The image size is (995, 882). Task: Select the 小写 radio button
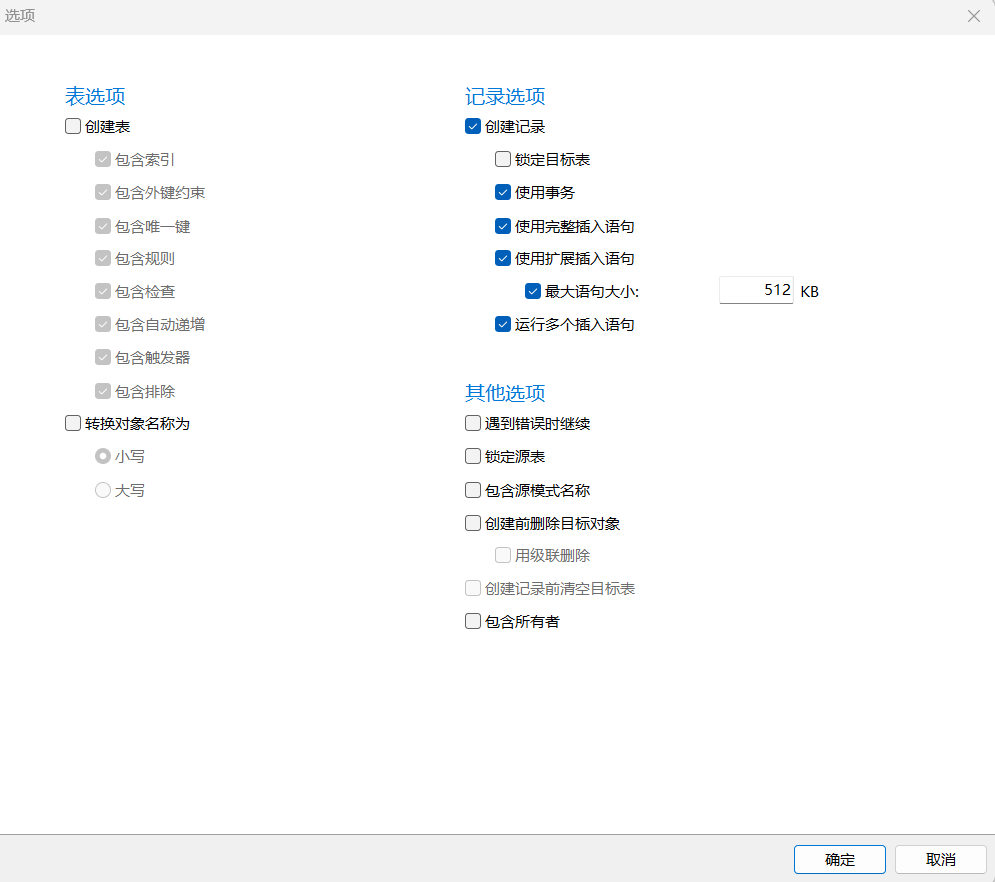click(103, 456)
